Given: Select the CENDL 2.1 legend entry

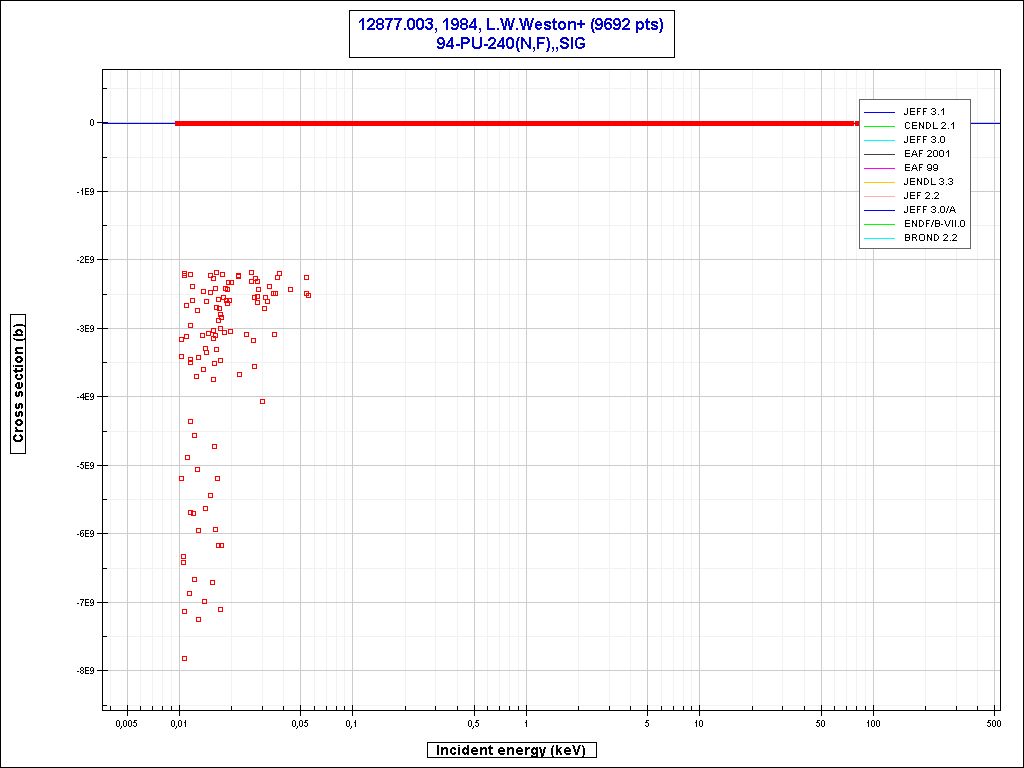Looking at the screenshot, I should [x=929, y=125].
